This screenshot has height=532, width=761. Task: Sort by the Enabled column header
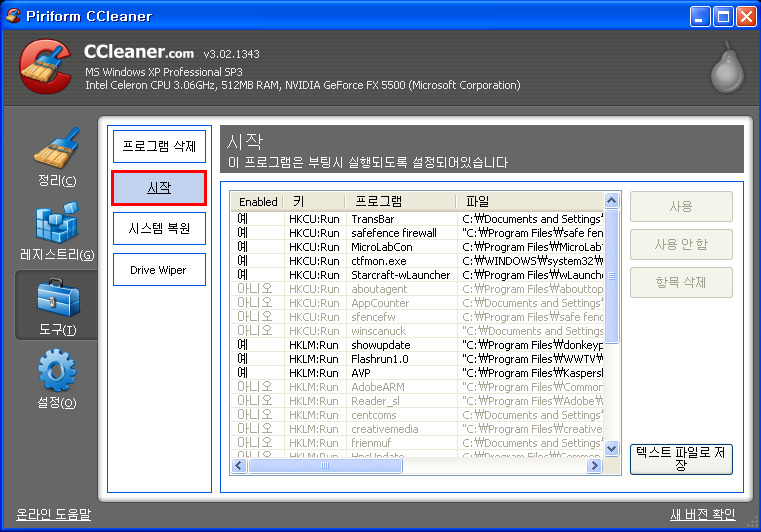[258, 201]
